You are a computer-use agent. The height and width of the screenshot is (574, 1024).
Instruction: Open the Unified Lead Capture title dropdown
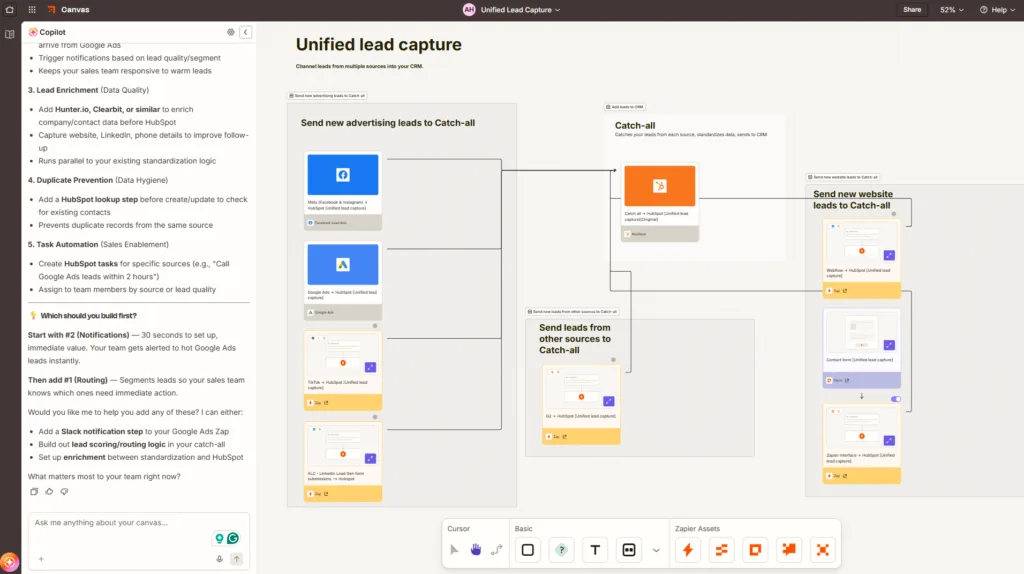pos(520,10)
